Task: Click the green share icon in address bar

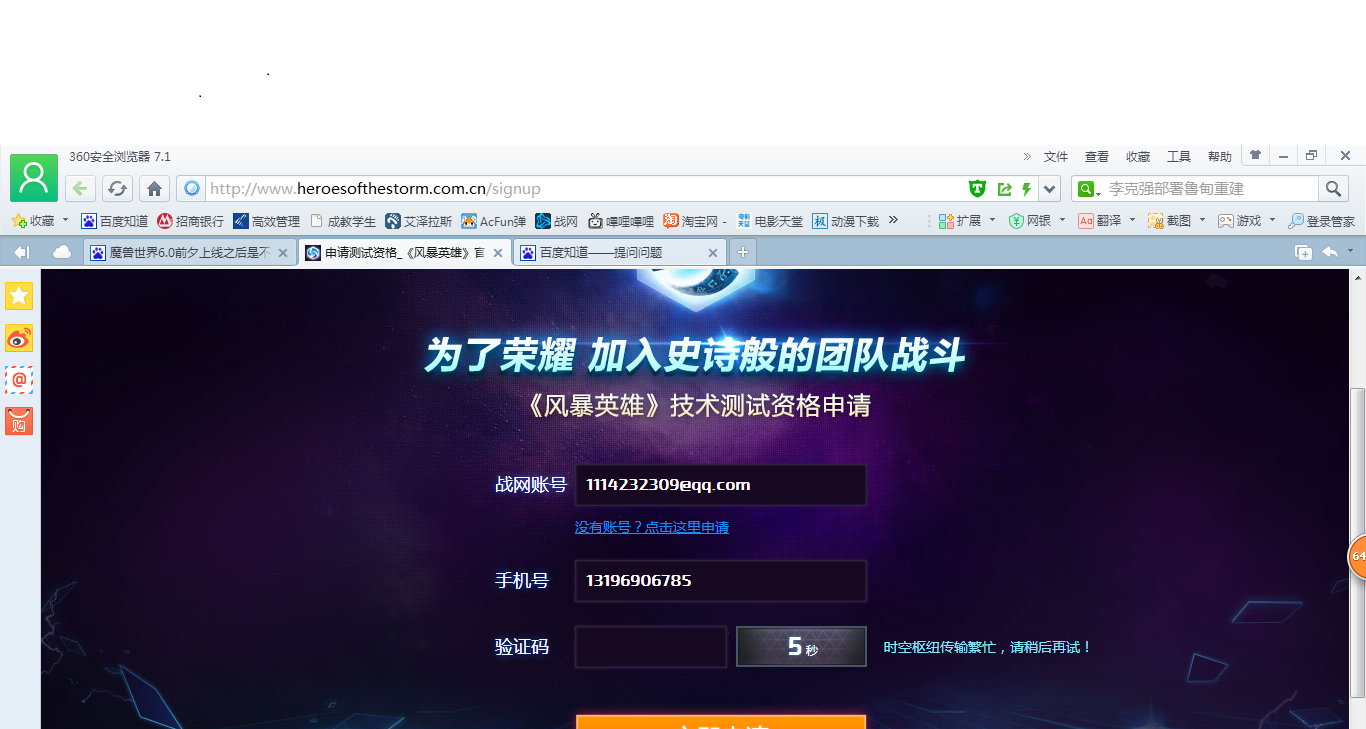Action: point(1004,189)
